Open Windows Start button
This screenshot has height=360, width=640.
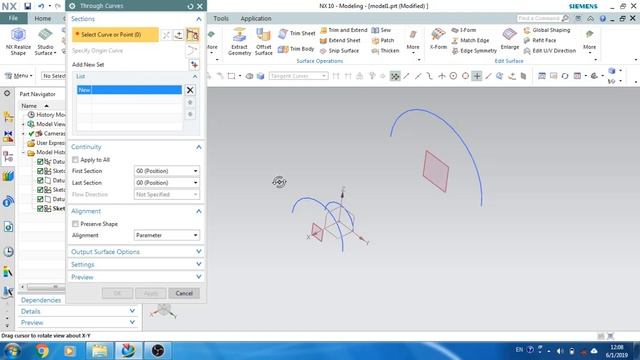(x=11, y=351)
